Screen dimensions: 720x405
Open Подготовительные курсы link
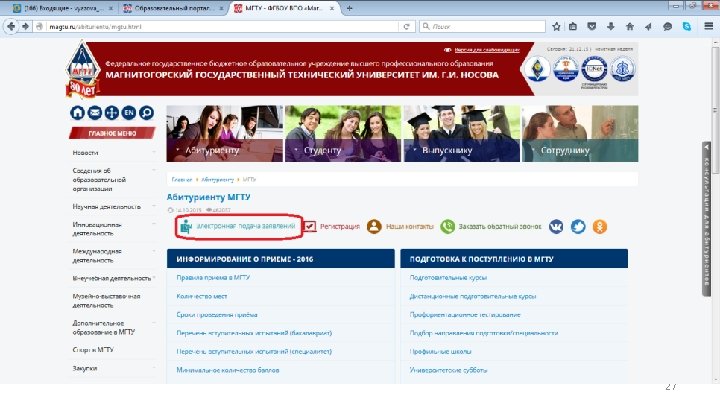(448, 277)
